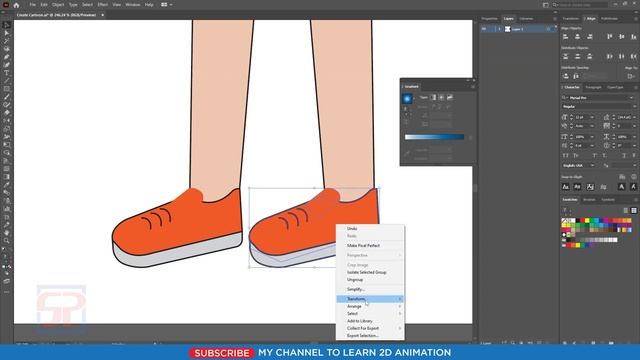Toggle Subscript in Character panel
Image resolution: width=640 pixels, height=360 pixels.
(605, 156)
